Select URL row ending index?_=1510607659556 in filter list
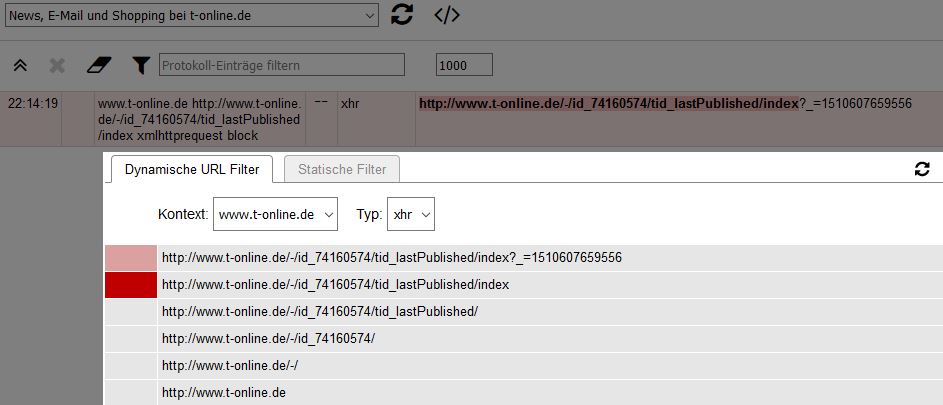943x405 pixels. [x=550, y=258]
